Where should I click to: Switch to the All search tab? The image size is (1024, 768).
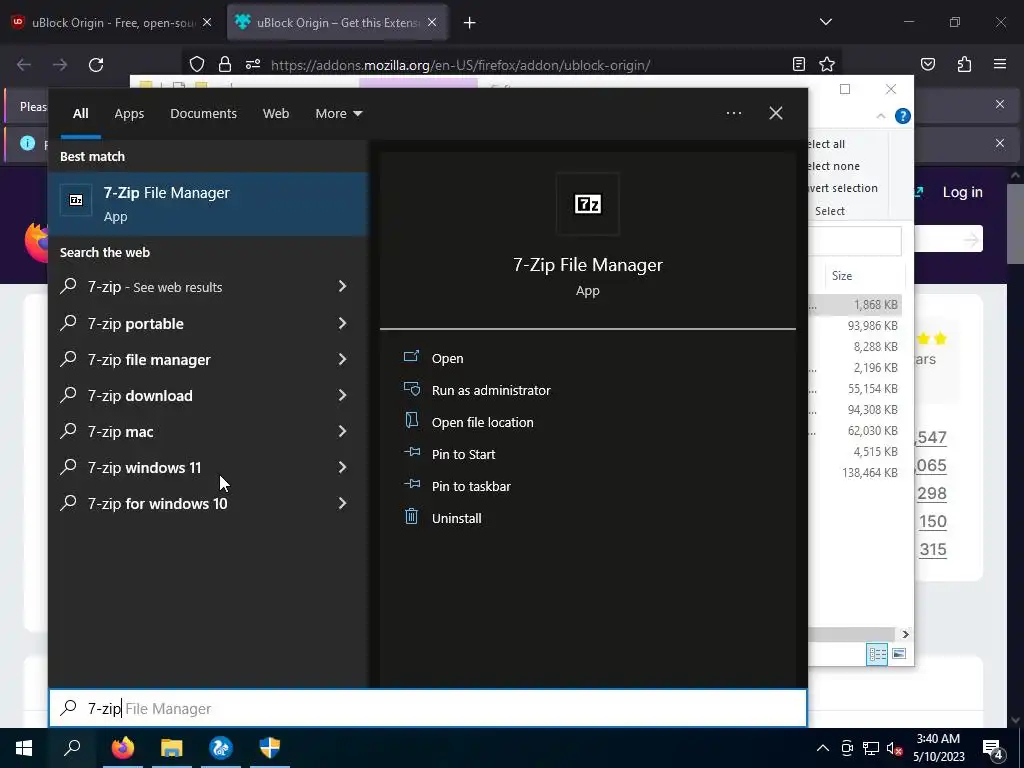pos(80,113)
